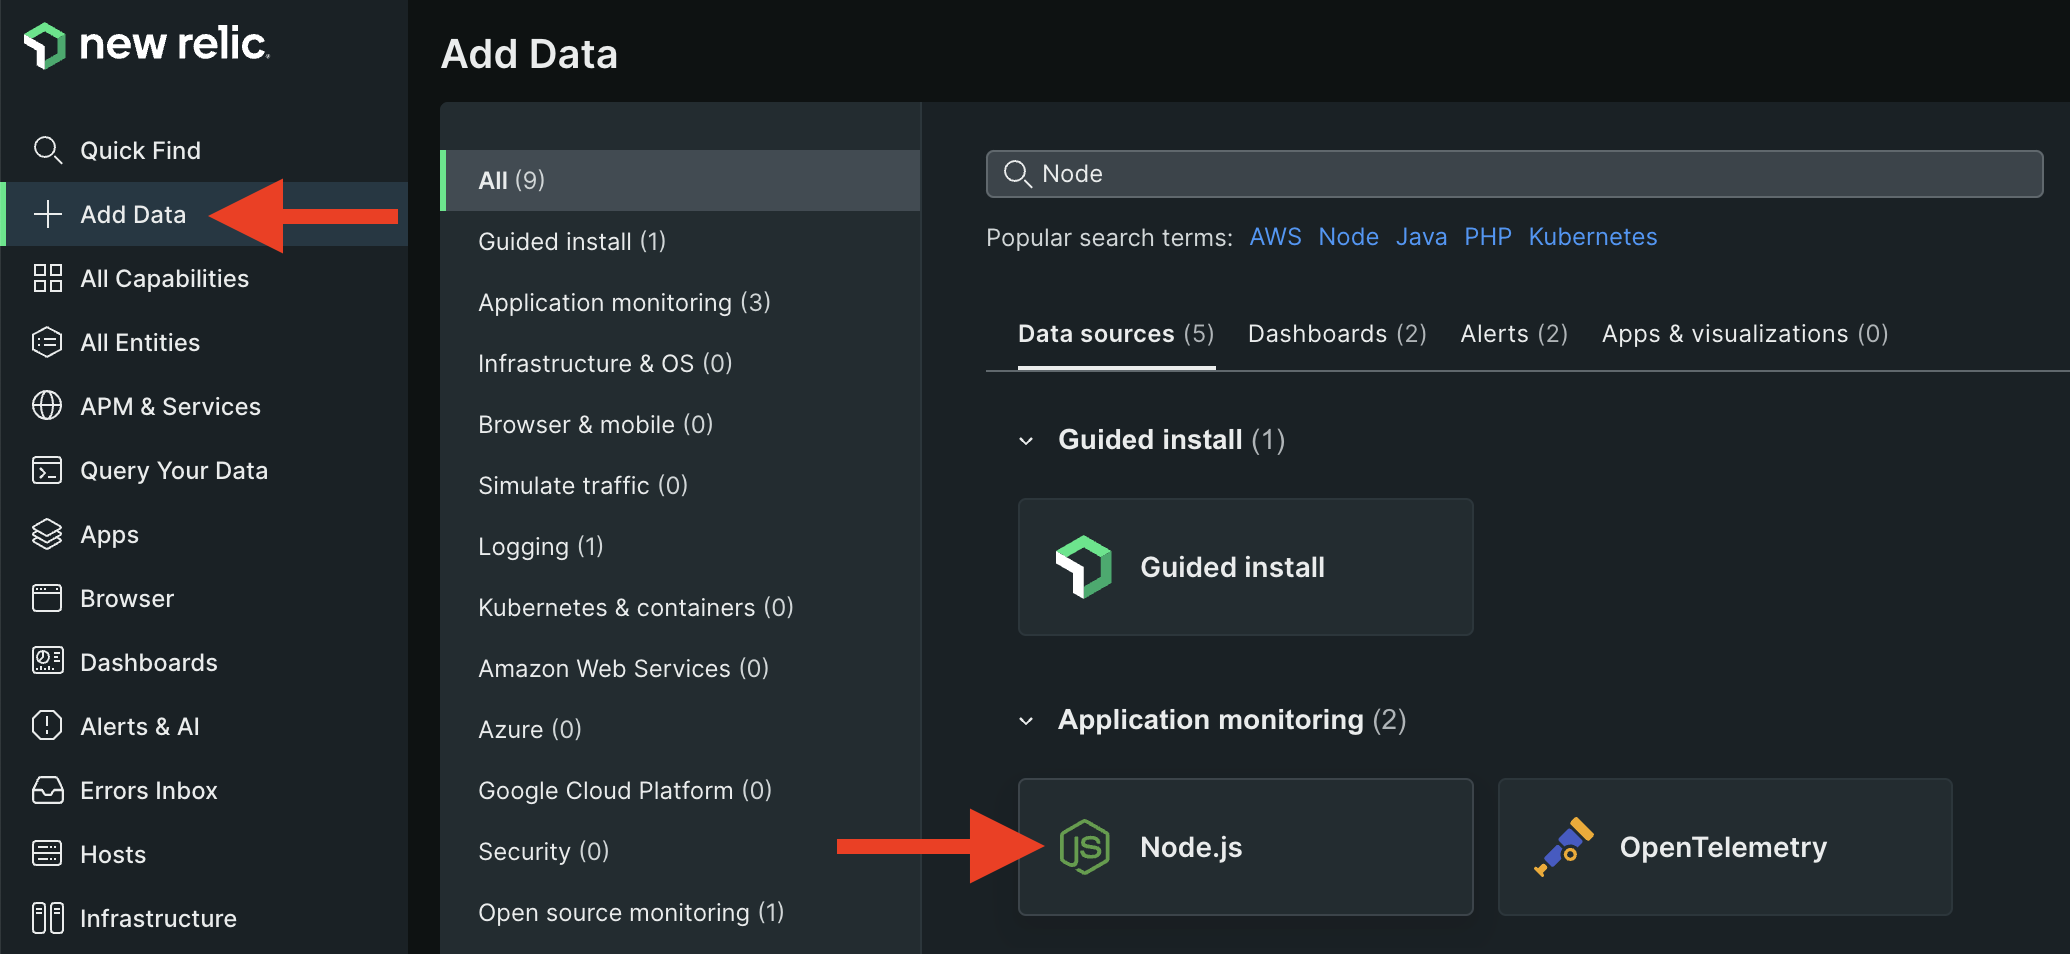
Task: Click the OpenTelemetry telescope icon
Action: pyautogui.click(x=1563, y=847)
